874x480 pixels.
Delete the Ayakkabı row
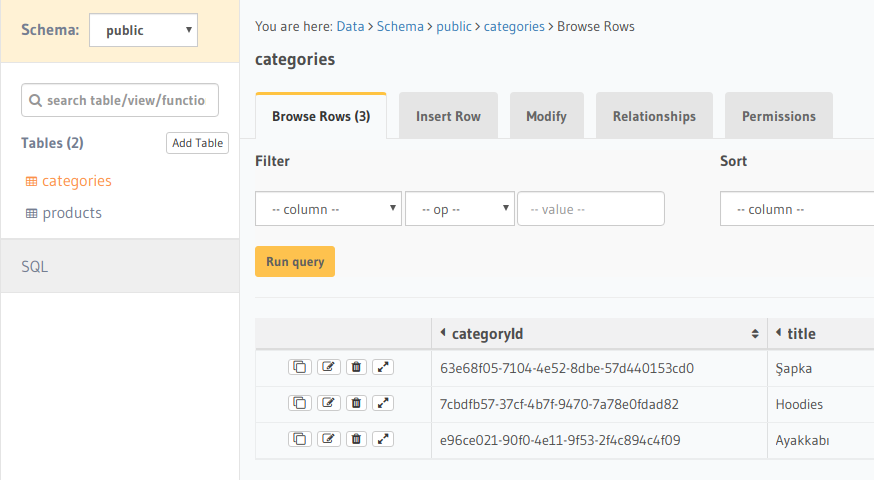pyautogui.click(x=355, y=439)
